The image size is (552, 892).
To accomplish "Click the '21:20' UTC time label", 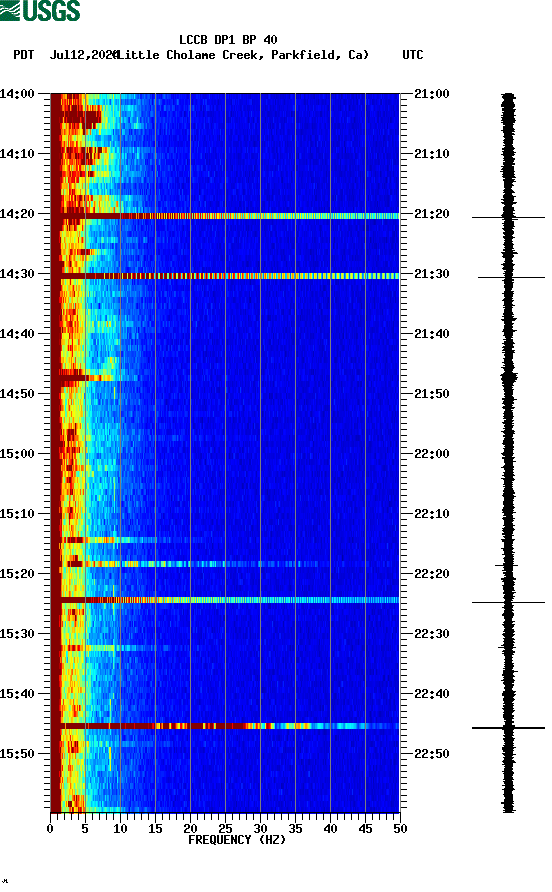I will 432,214.
